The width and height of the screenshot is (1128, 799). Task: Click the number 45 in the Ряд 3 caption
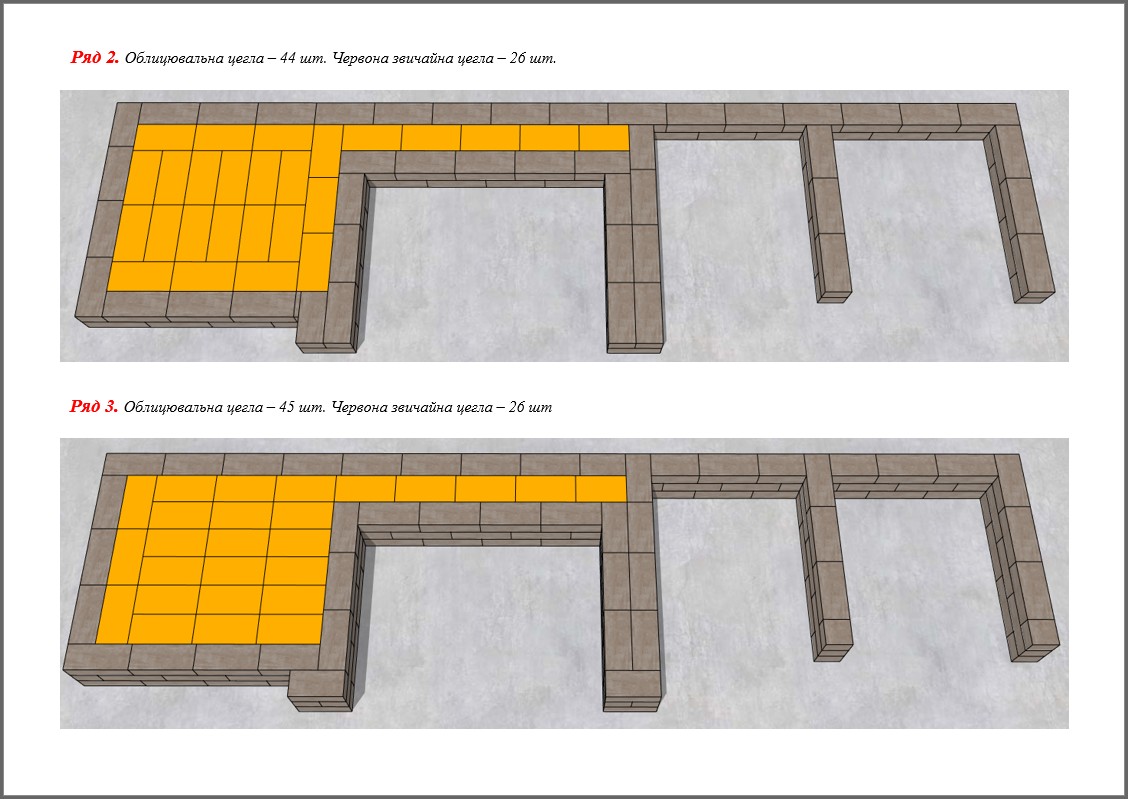click(291, 407)
